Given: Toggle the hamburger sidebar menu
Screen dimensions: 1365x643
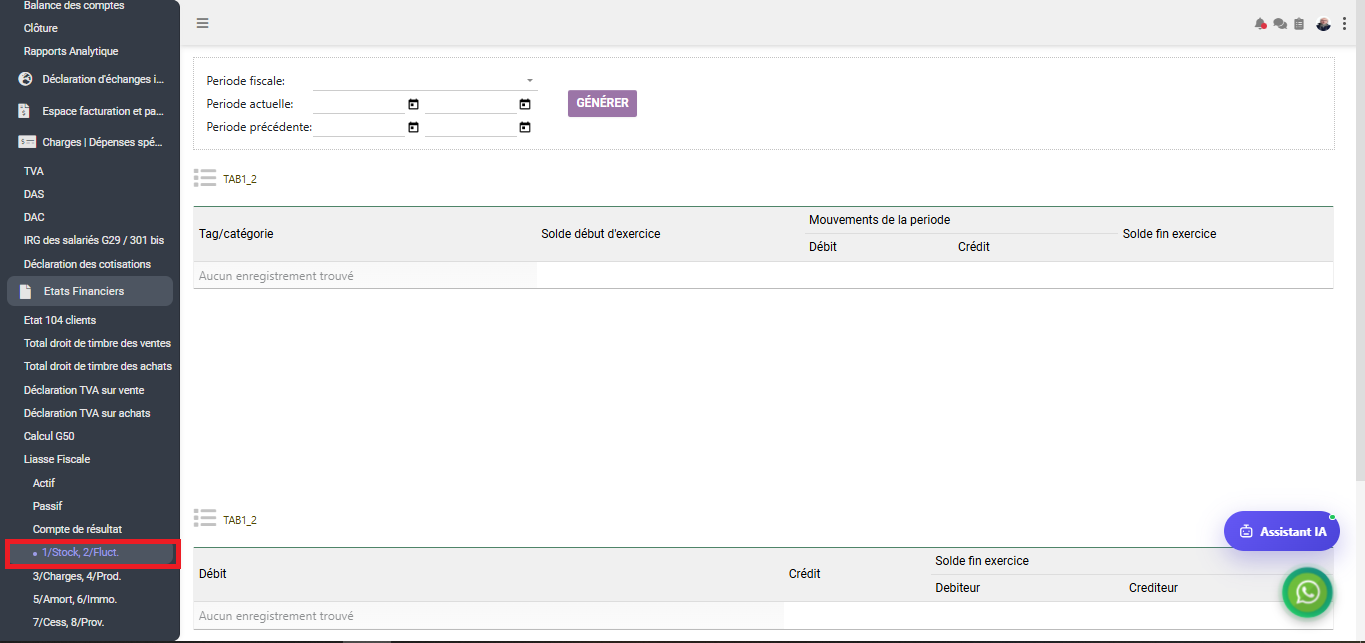Looking at the screenshot, I should click(x=203, y=23).
